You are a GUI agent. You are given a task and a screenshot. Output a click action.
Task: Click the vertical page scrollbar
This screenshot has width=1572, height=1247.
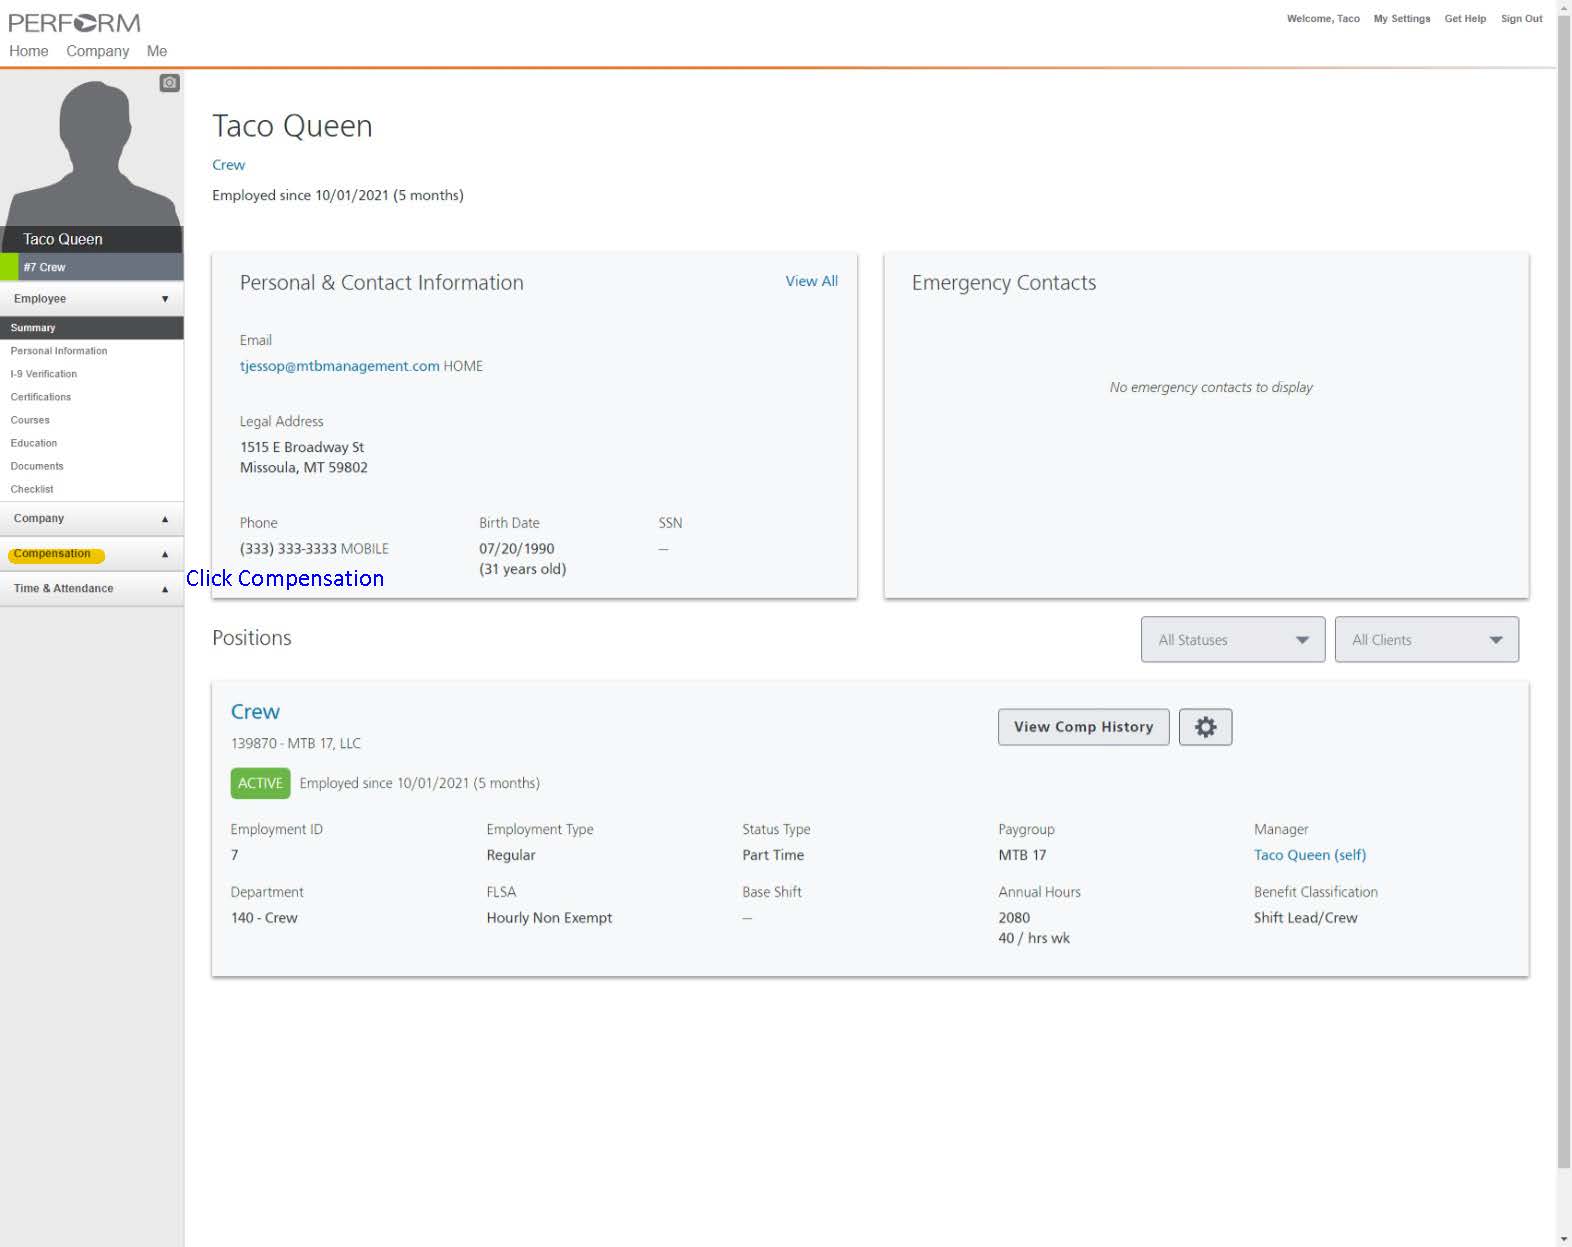1564,600
